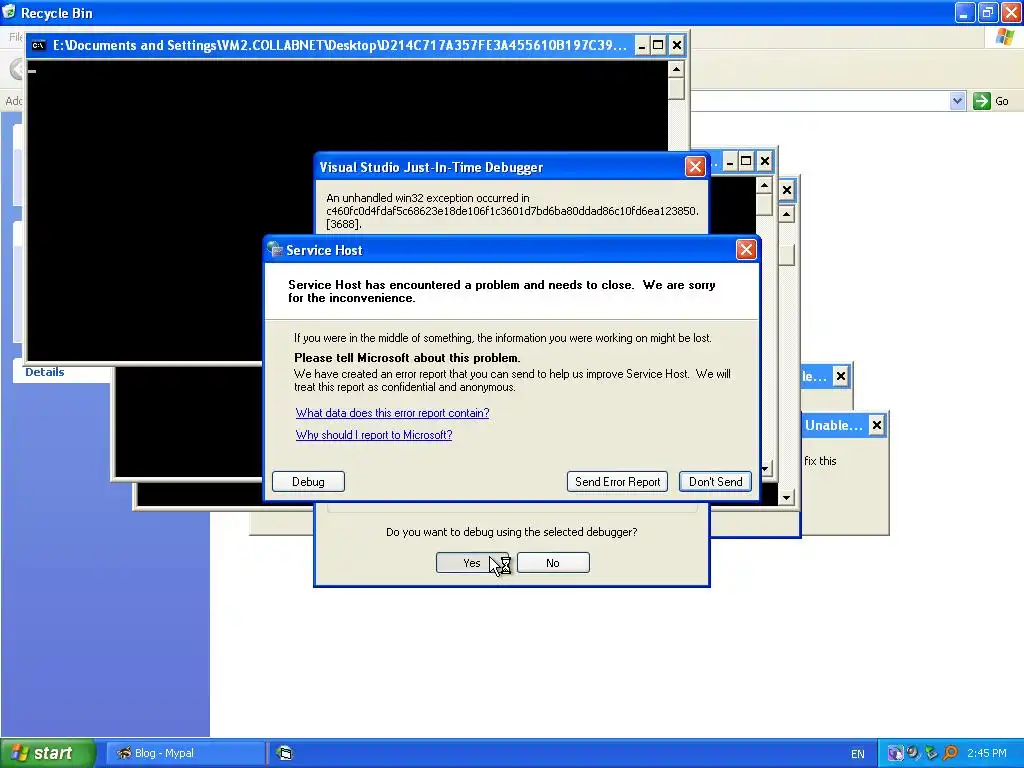Image resolution: width=1024 pixels, height=768 pixels.
Task: Click No in the Just-In-Time Debugger
Action: (552, 563)
